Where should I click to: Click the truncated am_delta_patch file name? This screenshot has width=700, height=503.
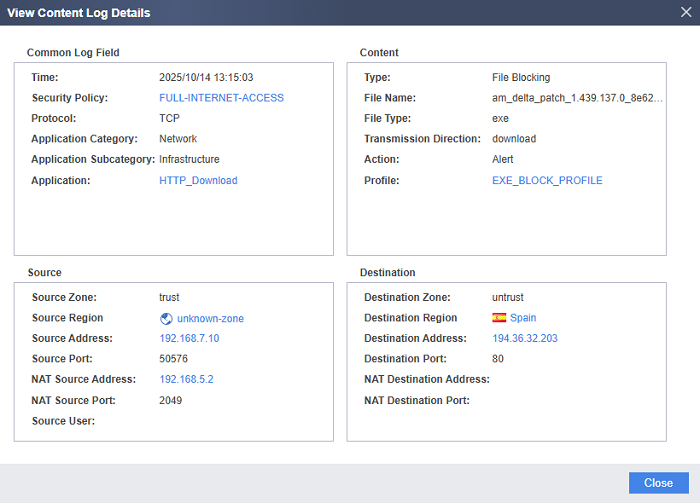click(x=577, y=98)
